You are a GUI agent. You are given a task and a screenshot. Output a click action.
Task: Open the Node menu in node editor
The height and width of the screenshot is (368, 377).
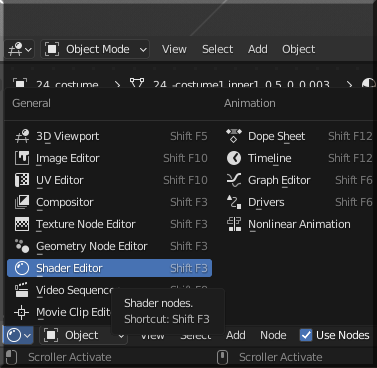(273, 335)
